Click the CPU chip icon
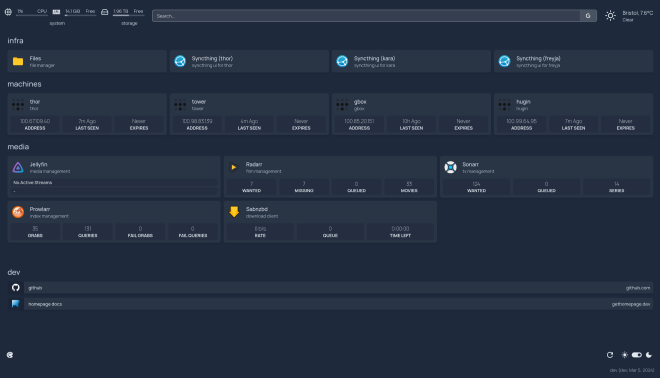Screen dimensions: 660x378 click(8, 12)
